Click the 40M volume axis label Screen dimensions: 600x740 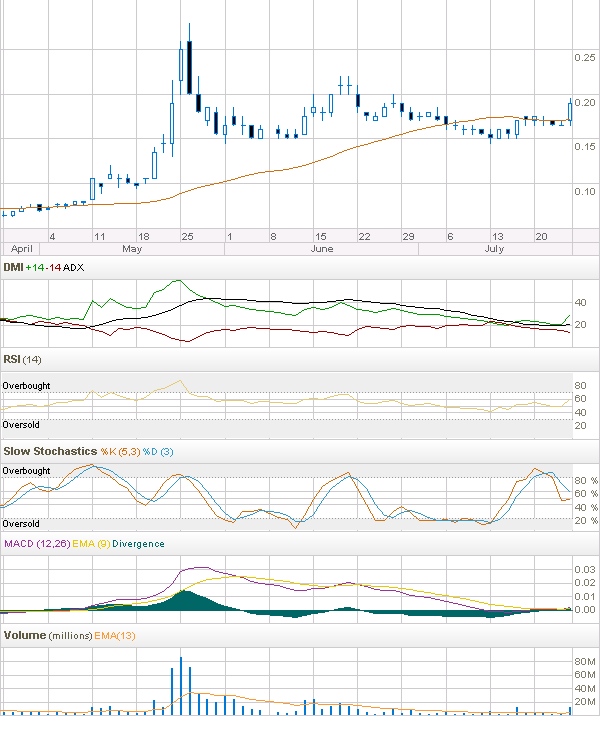pos(585,689)
